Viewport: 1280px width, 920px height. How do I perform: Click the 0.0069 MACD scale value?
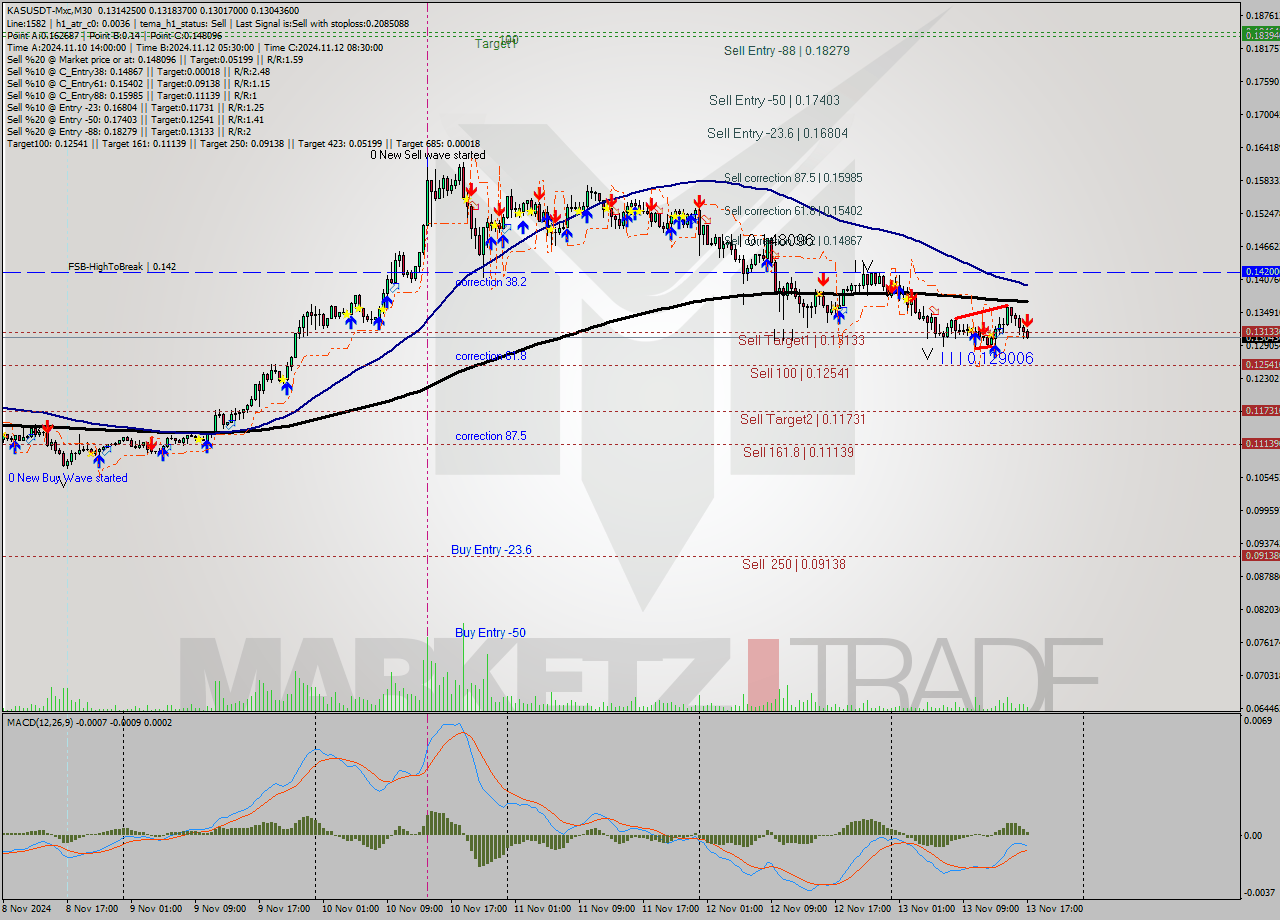(1257, 720)
